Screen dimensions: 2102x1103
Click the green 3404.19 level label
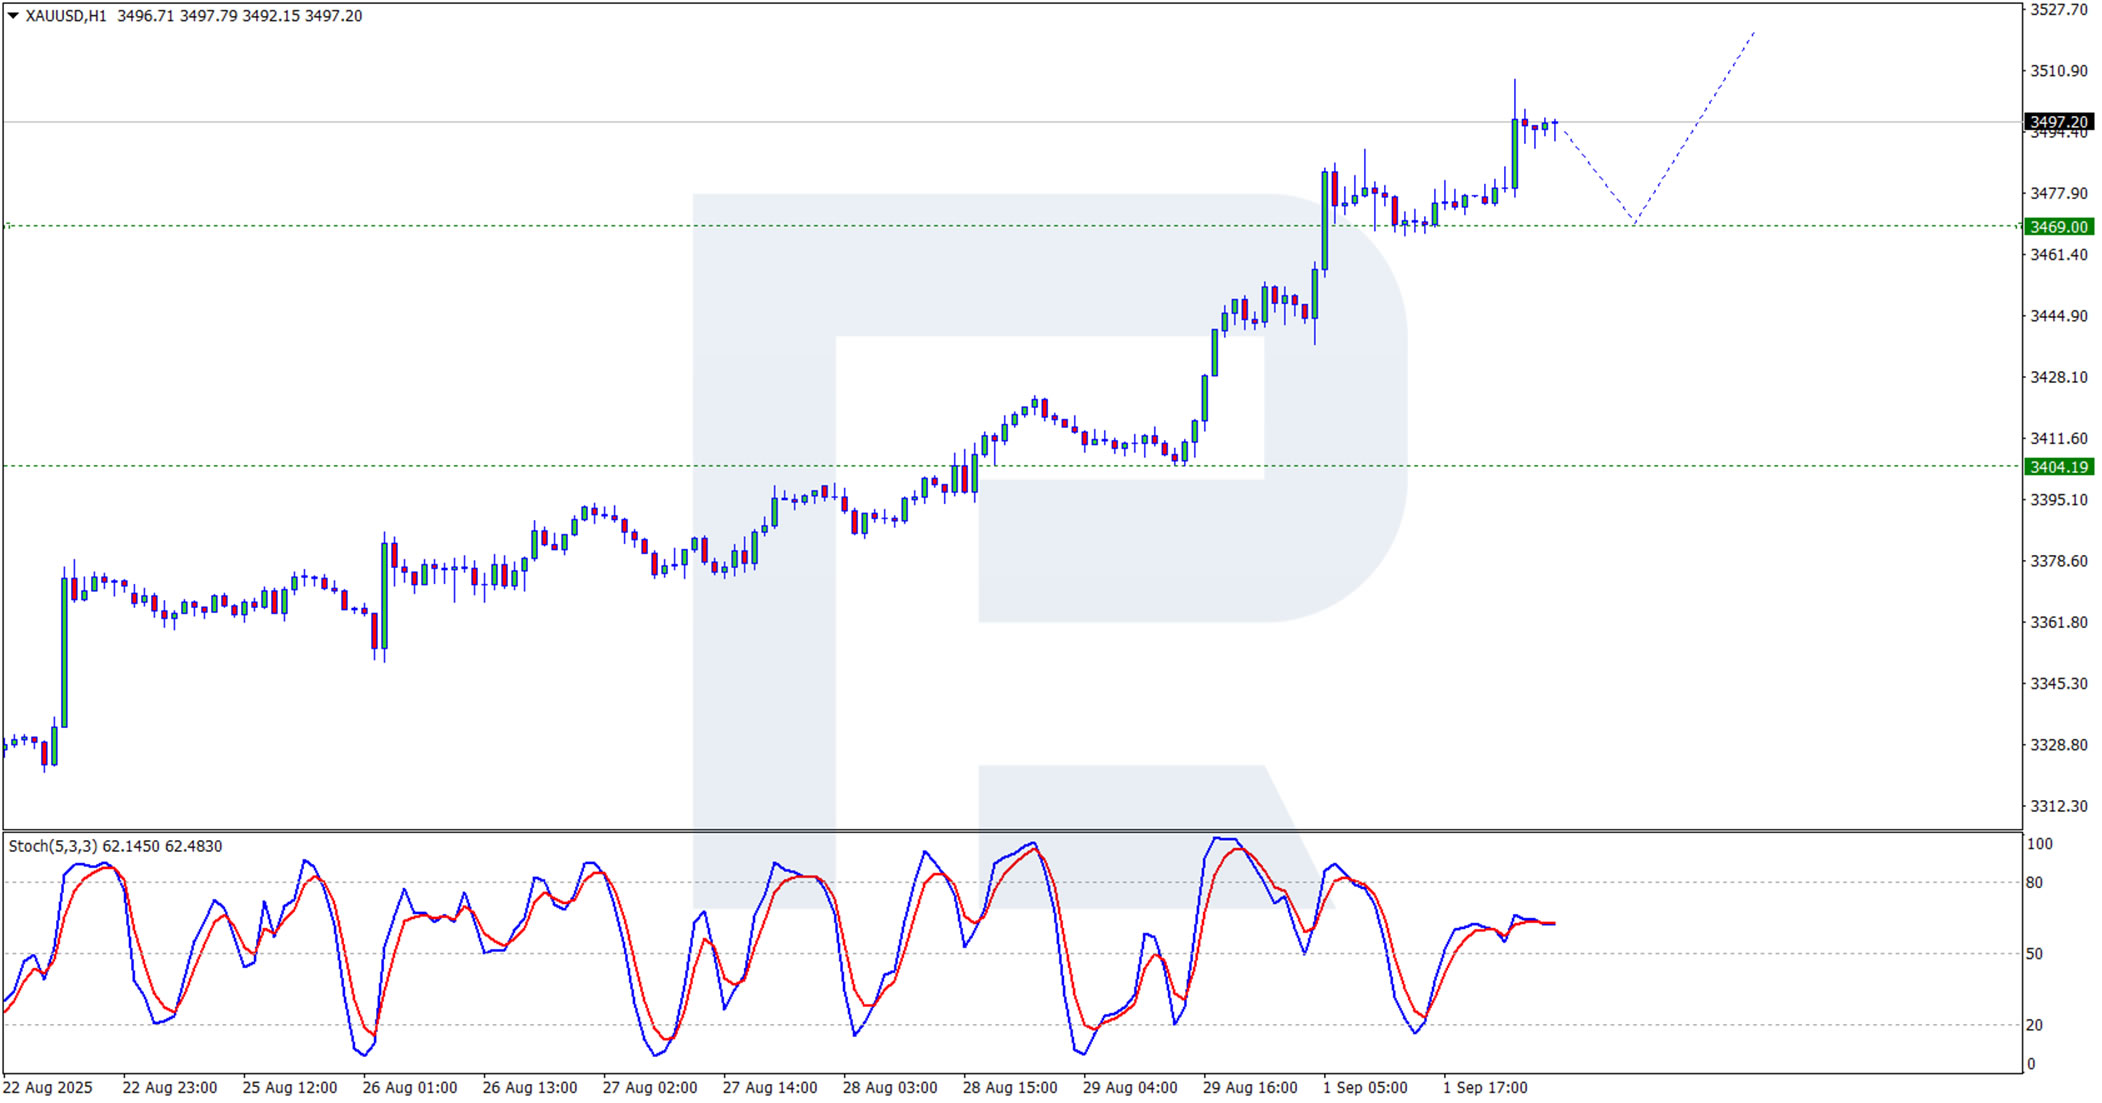click(2058, 467)
